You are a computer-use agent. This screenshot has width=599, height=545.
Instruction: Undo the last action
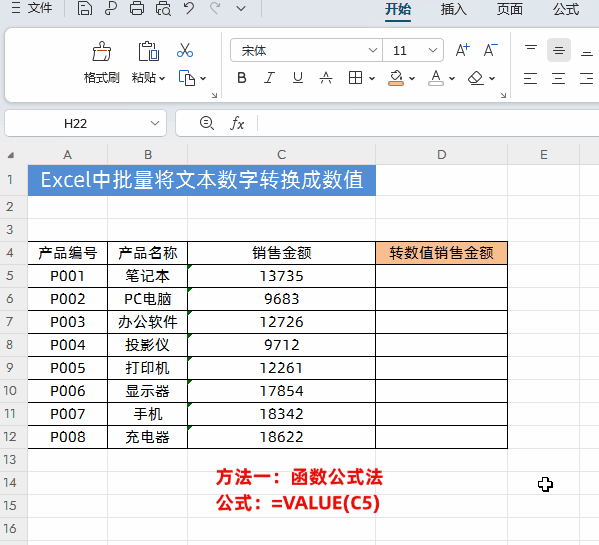coord(189,8)
